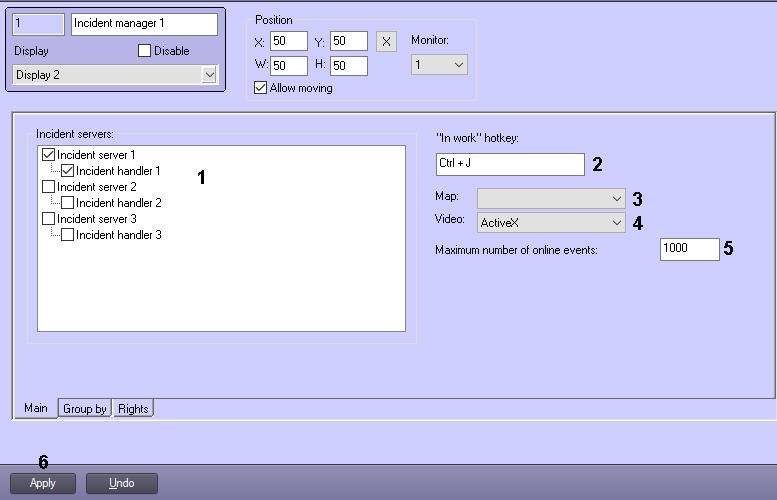Enable Incident server 2 checkbox

[x=49, y=187]
